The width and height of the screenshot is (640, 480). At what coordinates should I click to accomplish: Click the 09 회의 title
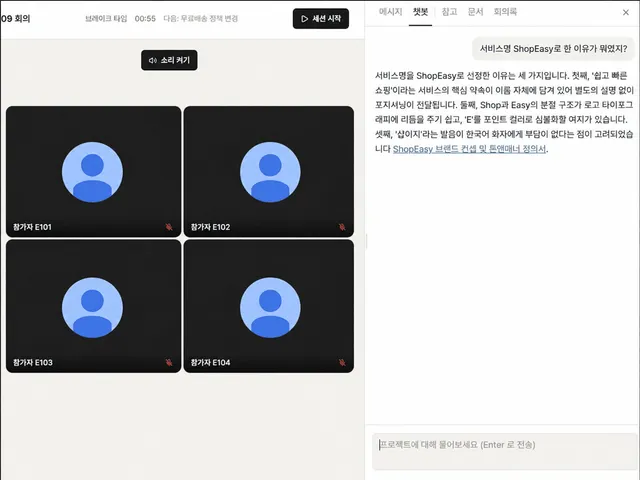pos(15,19)
